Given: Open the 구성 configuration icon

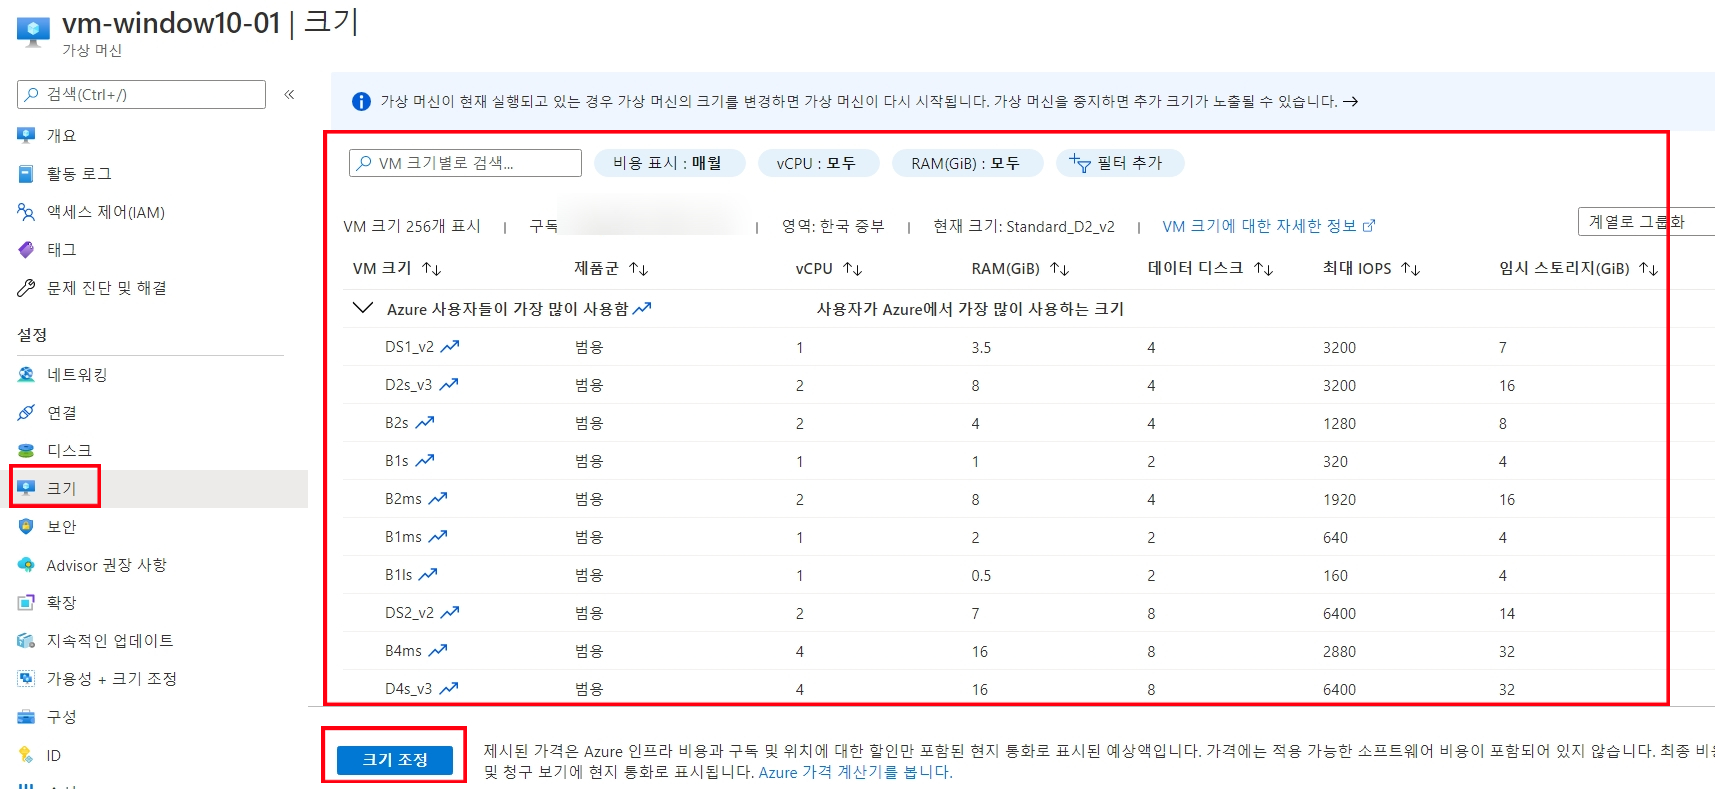Looking at the screenshot, I should click(x=26, y=716).
